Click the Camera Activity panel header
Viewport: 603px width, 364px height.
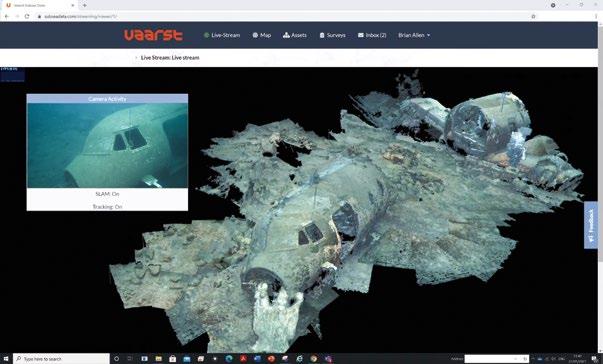click(x=107, y=99)
